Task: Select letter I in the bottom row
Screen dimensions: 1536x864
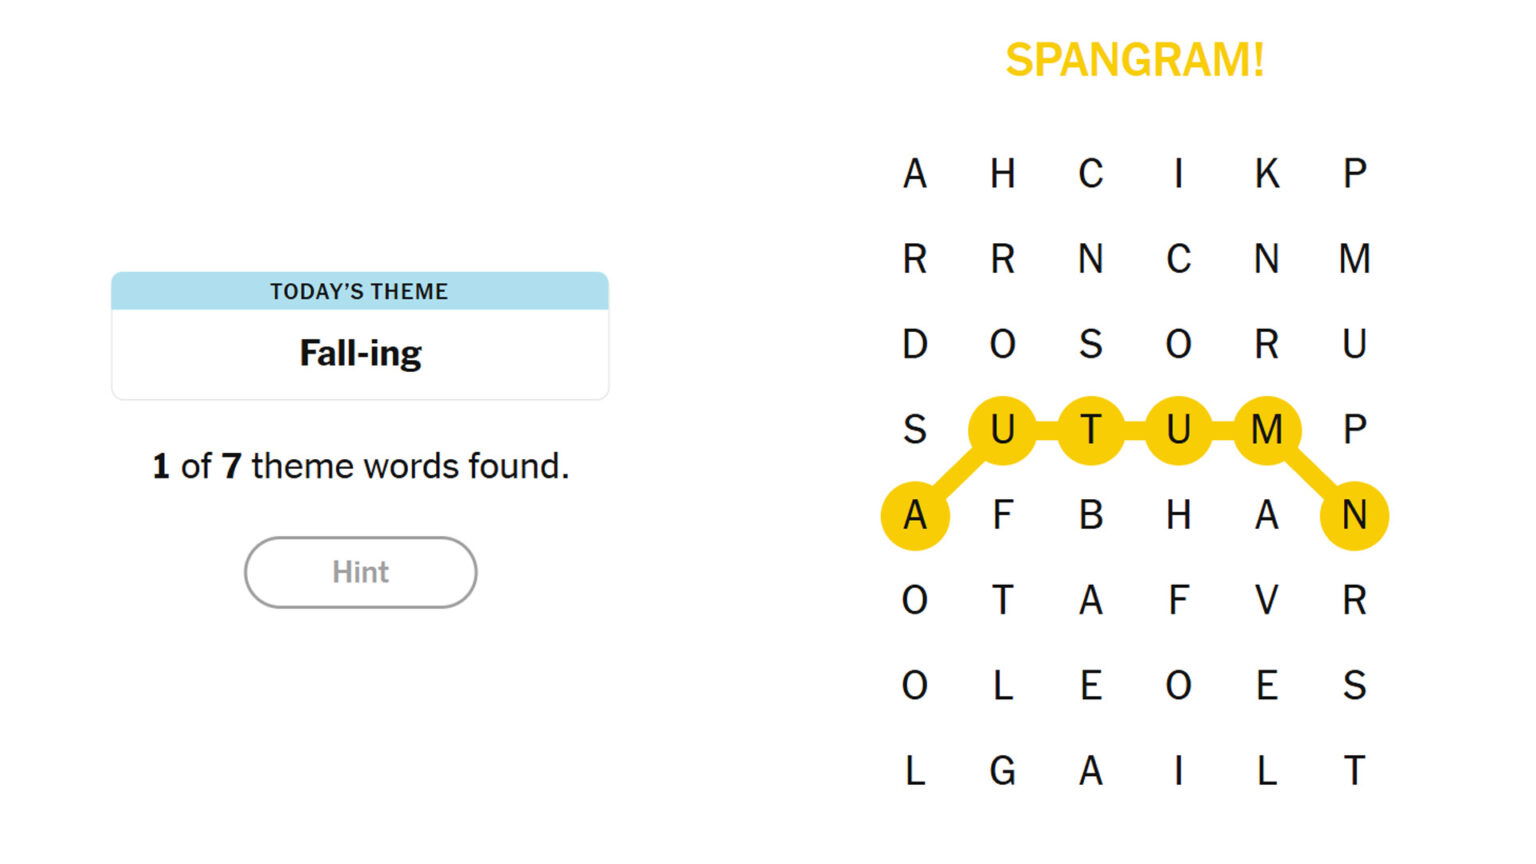Action: point(1178,771)
